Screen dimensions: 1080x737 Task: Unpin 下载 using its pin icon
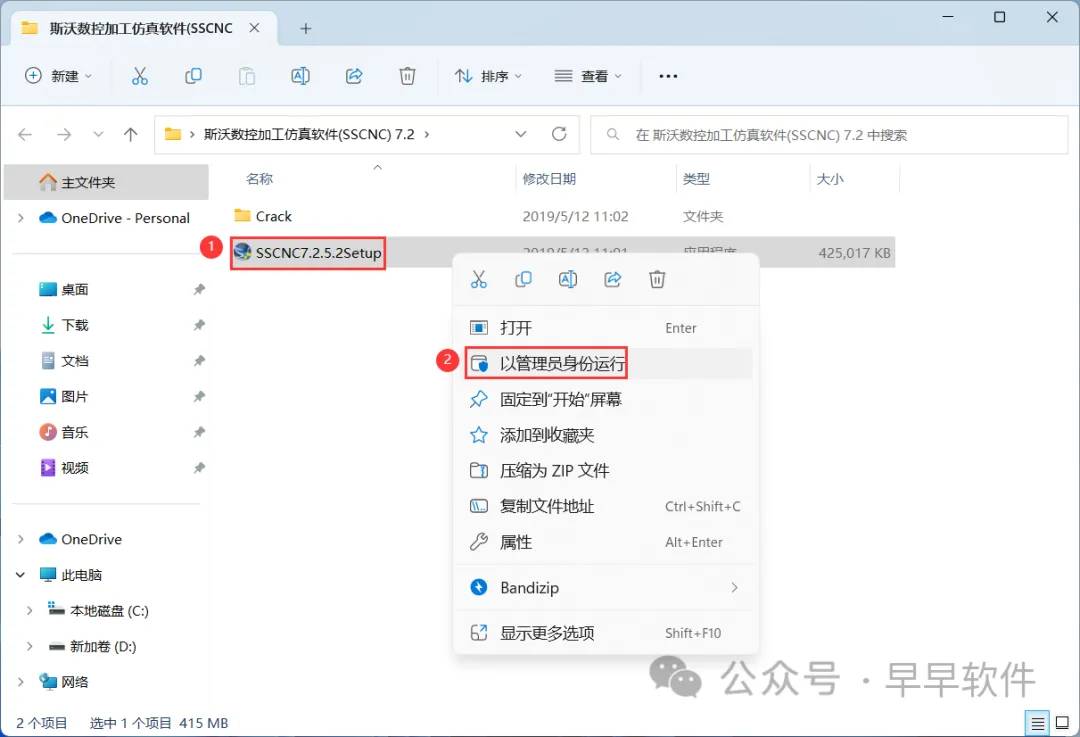pos(199,325)
